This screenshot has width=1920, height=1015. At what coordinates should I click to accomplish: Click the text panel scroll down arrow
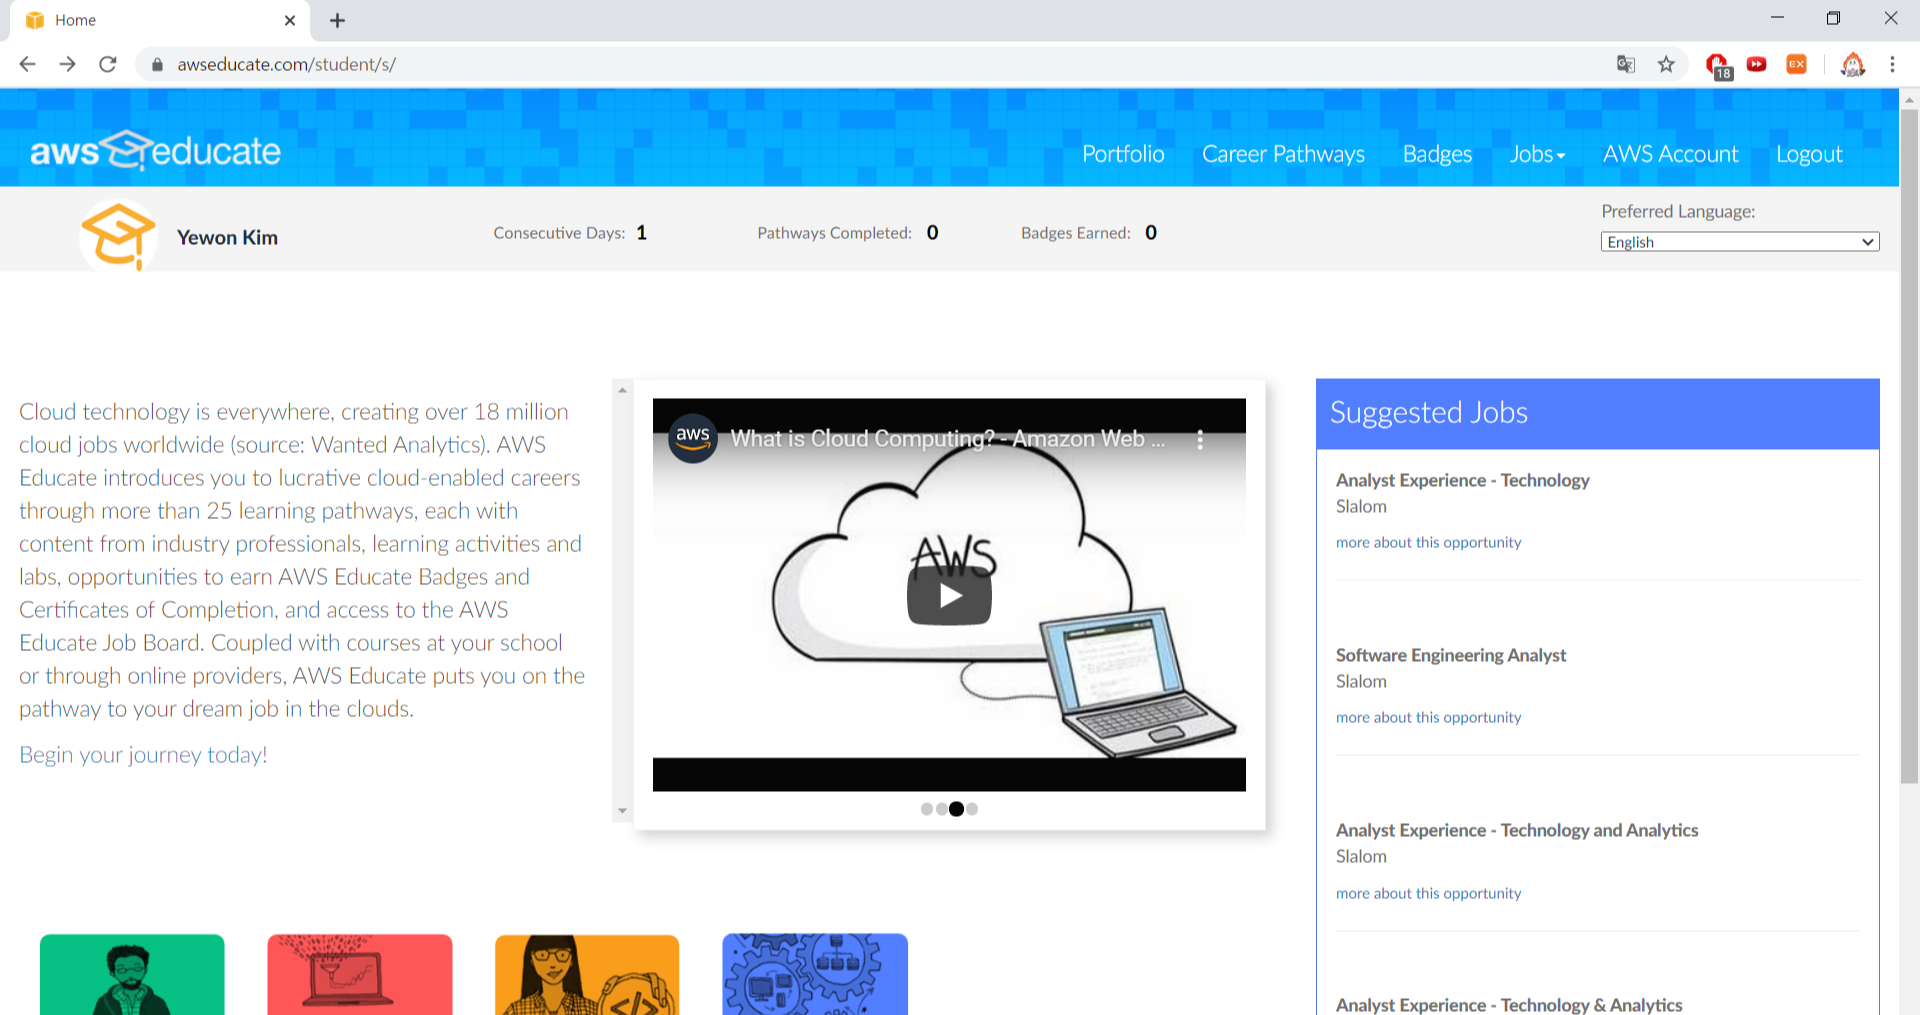coord(622,811)
